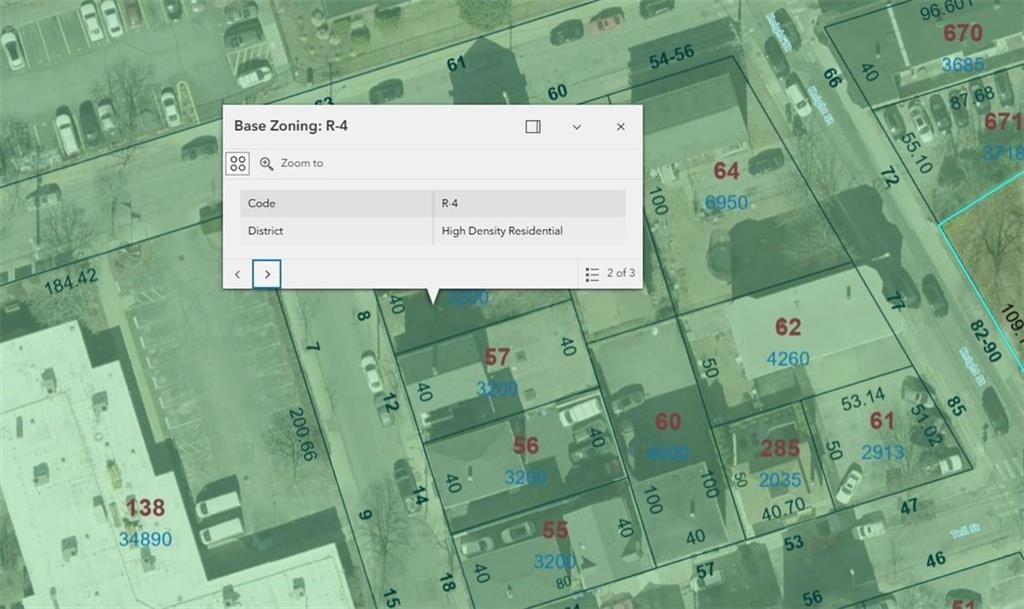Click the Base Zoning: R-4 title
The image size is (1024, 609).
click(x=291, y=126)
